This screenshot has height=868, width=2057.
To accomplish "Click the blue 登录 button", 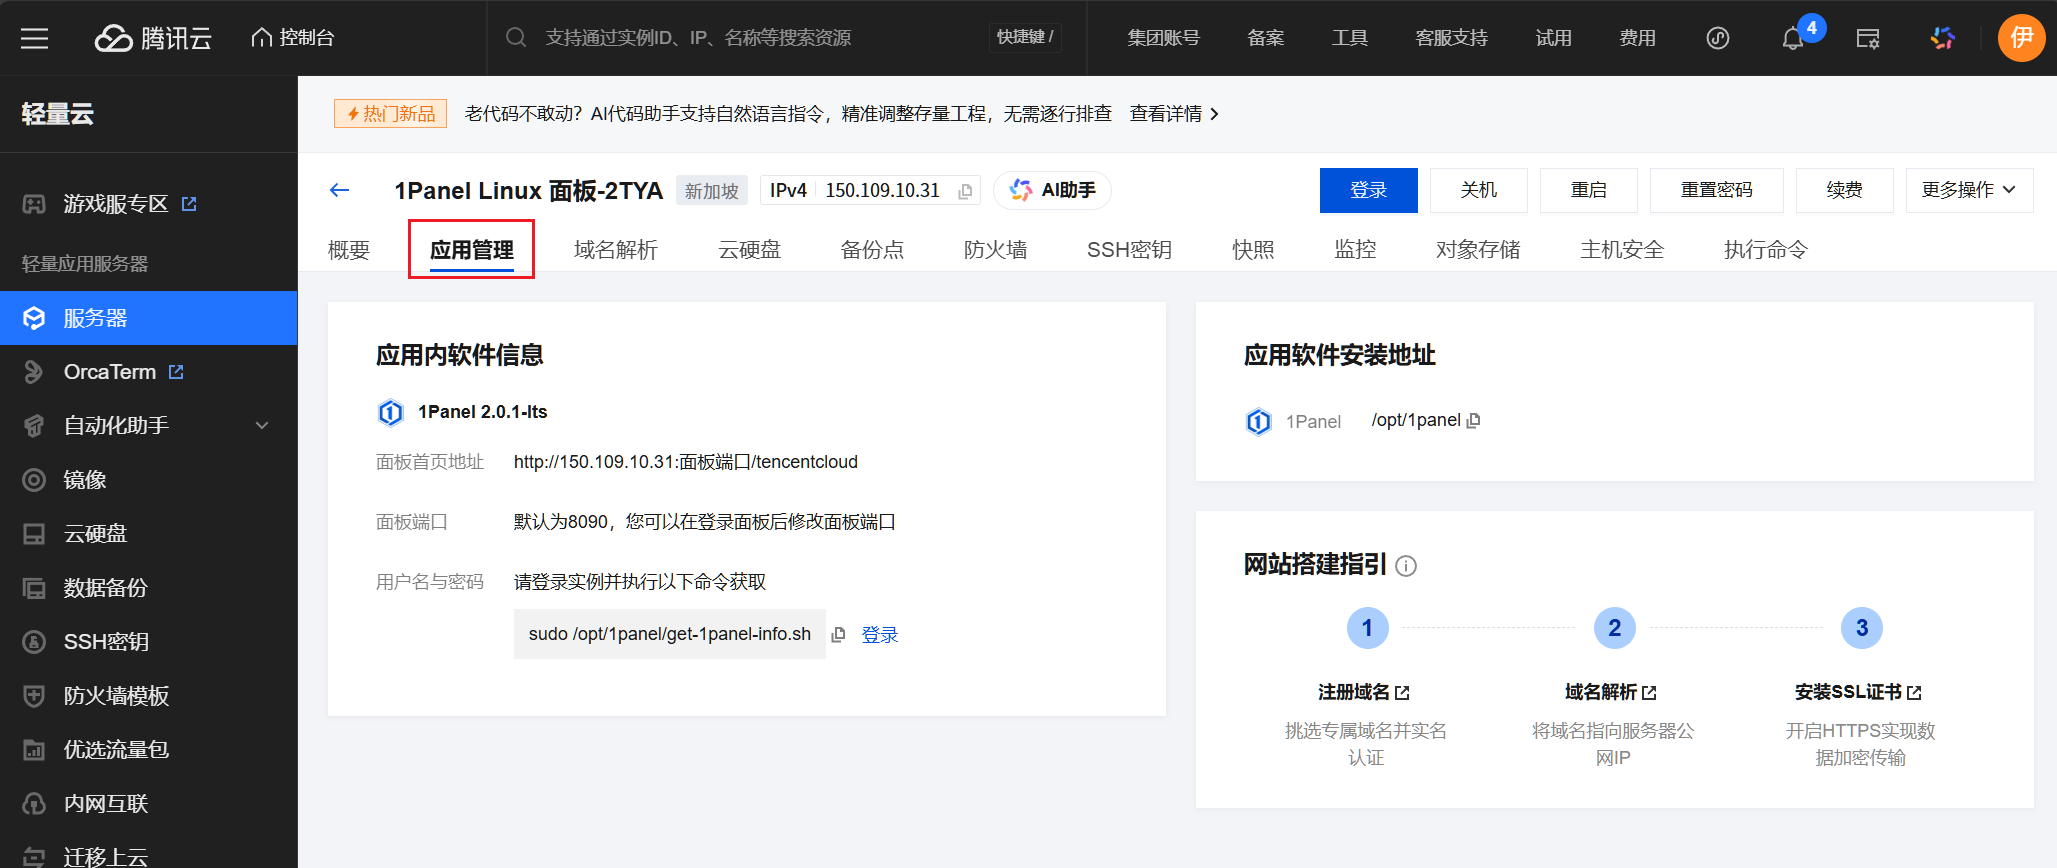I will [1368, 190].
